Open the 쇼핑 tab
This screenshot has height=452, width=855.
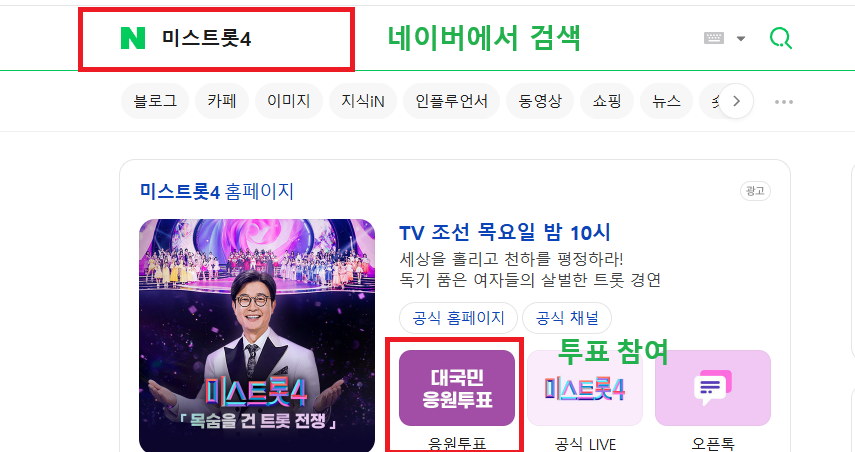click(607, 101)
